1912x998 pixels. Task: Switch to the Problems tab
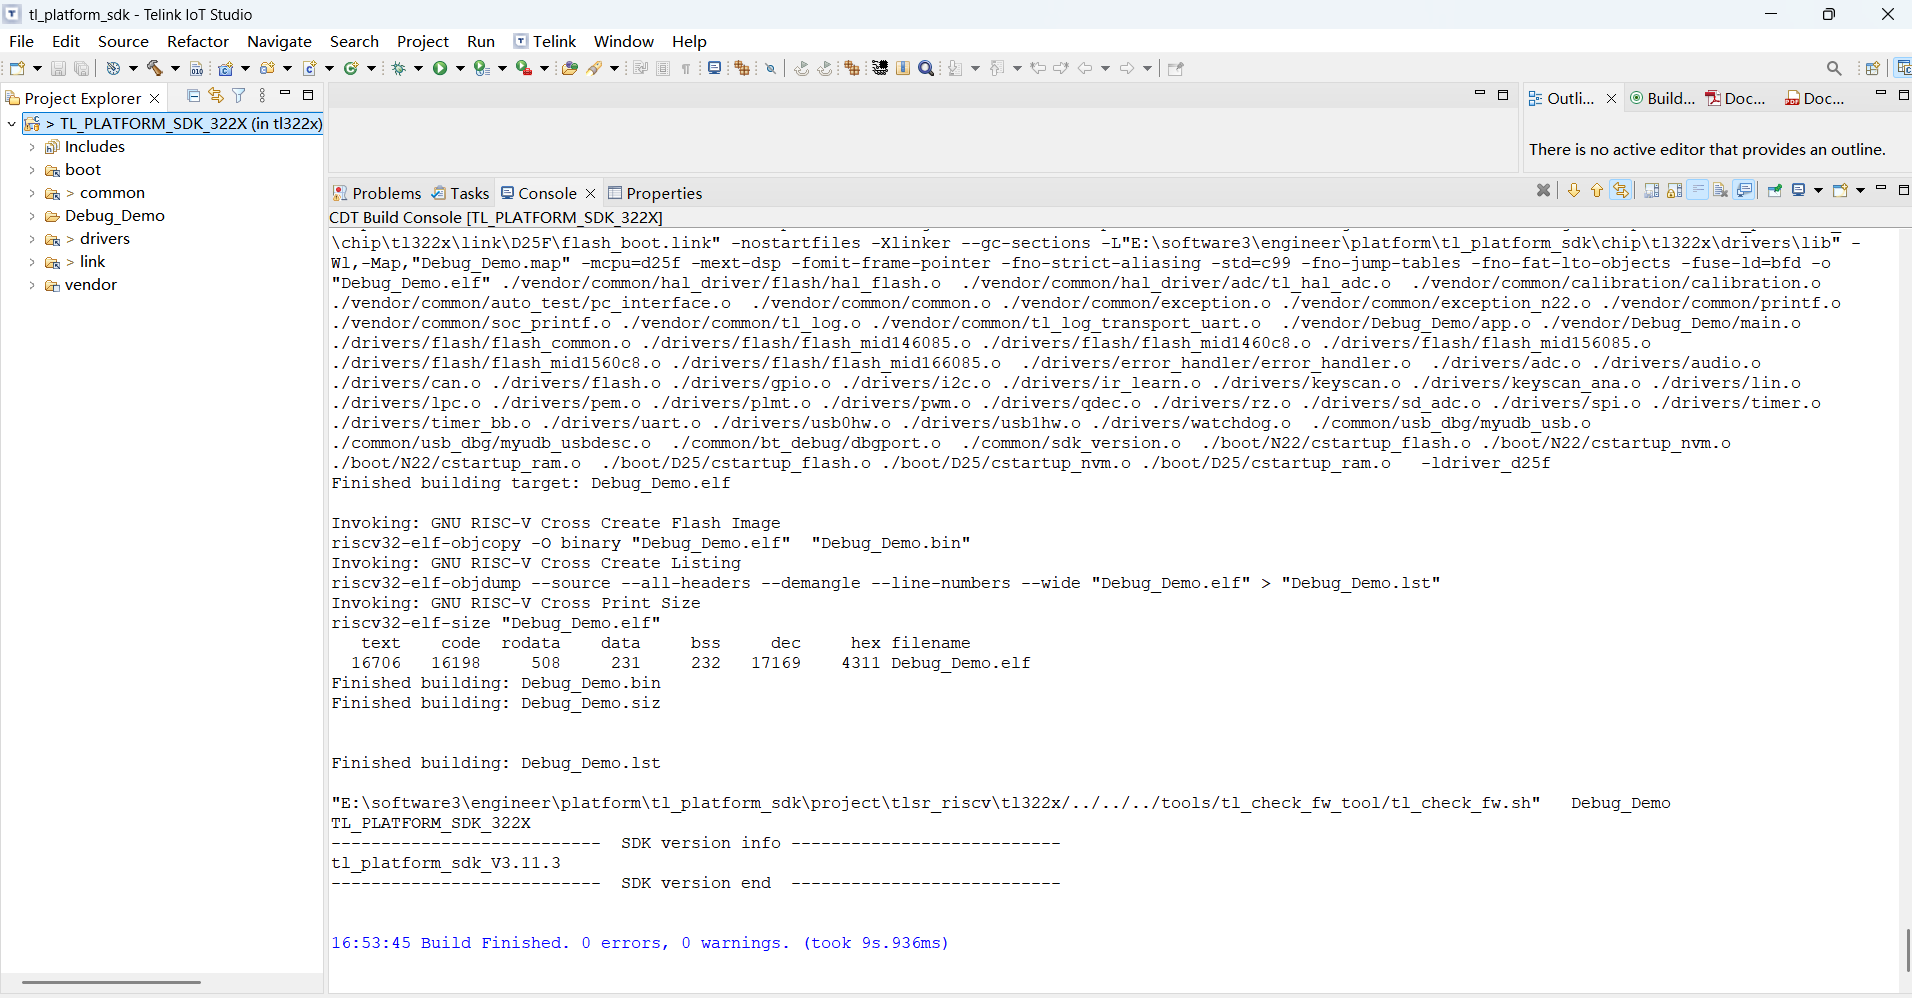tap(377, 193)
